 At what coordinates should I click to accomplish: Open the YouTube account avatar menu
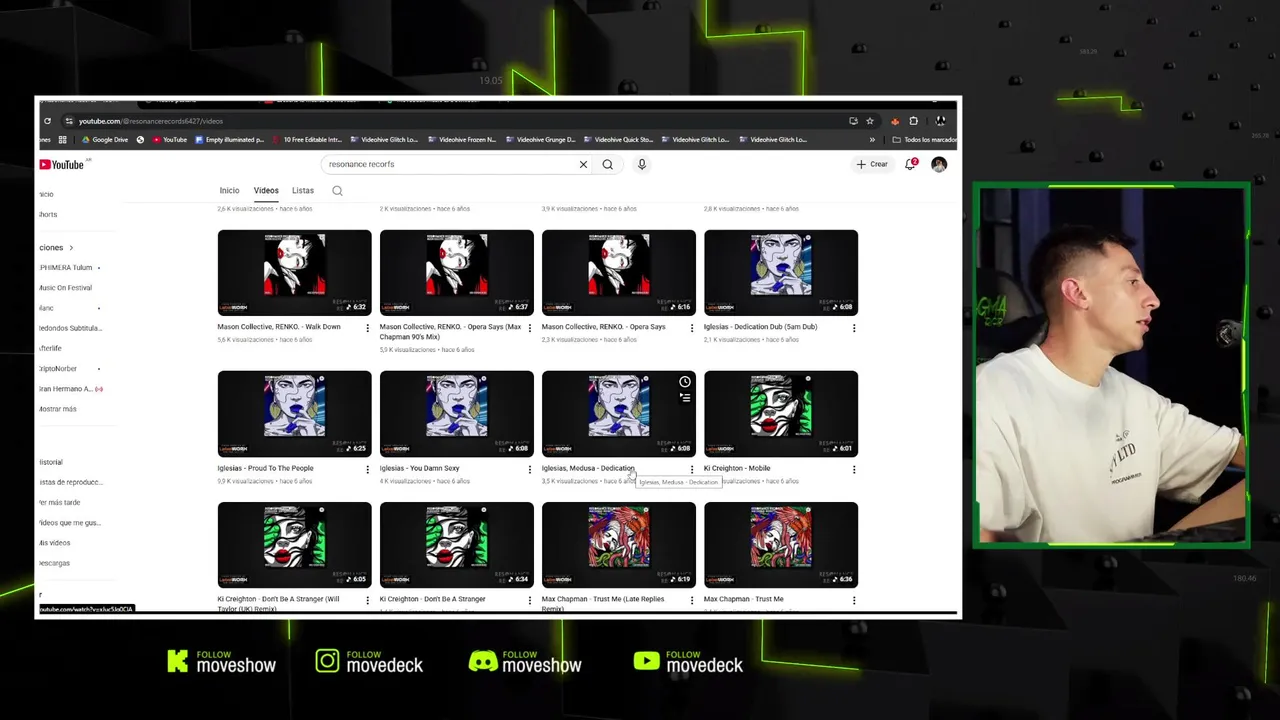939,165
